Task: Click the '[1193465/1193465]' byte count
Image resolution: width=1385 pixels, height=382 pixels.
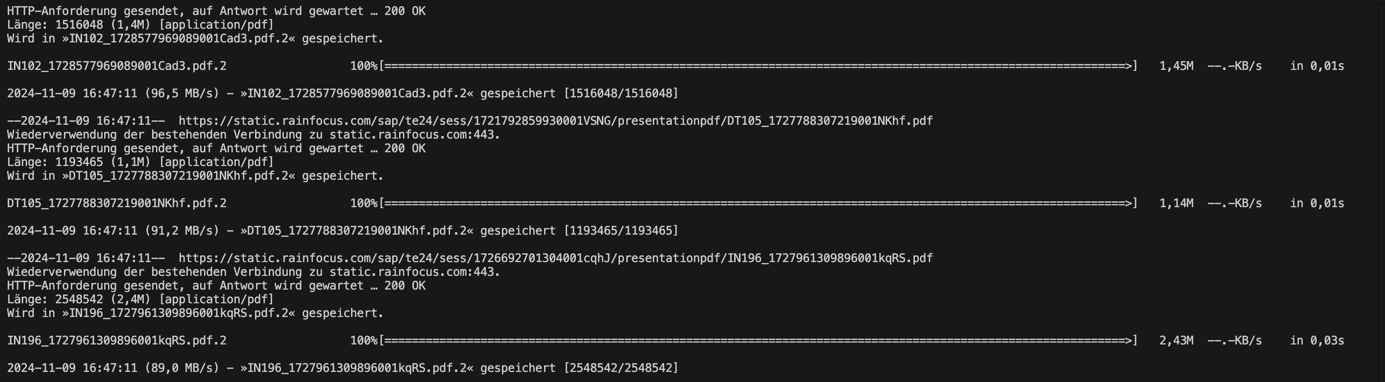Action: pyautogui.click(x=621, y=230)
